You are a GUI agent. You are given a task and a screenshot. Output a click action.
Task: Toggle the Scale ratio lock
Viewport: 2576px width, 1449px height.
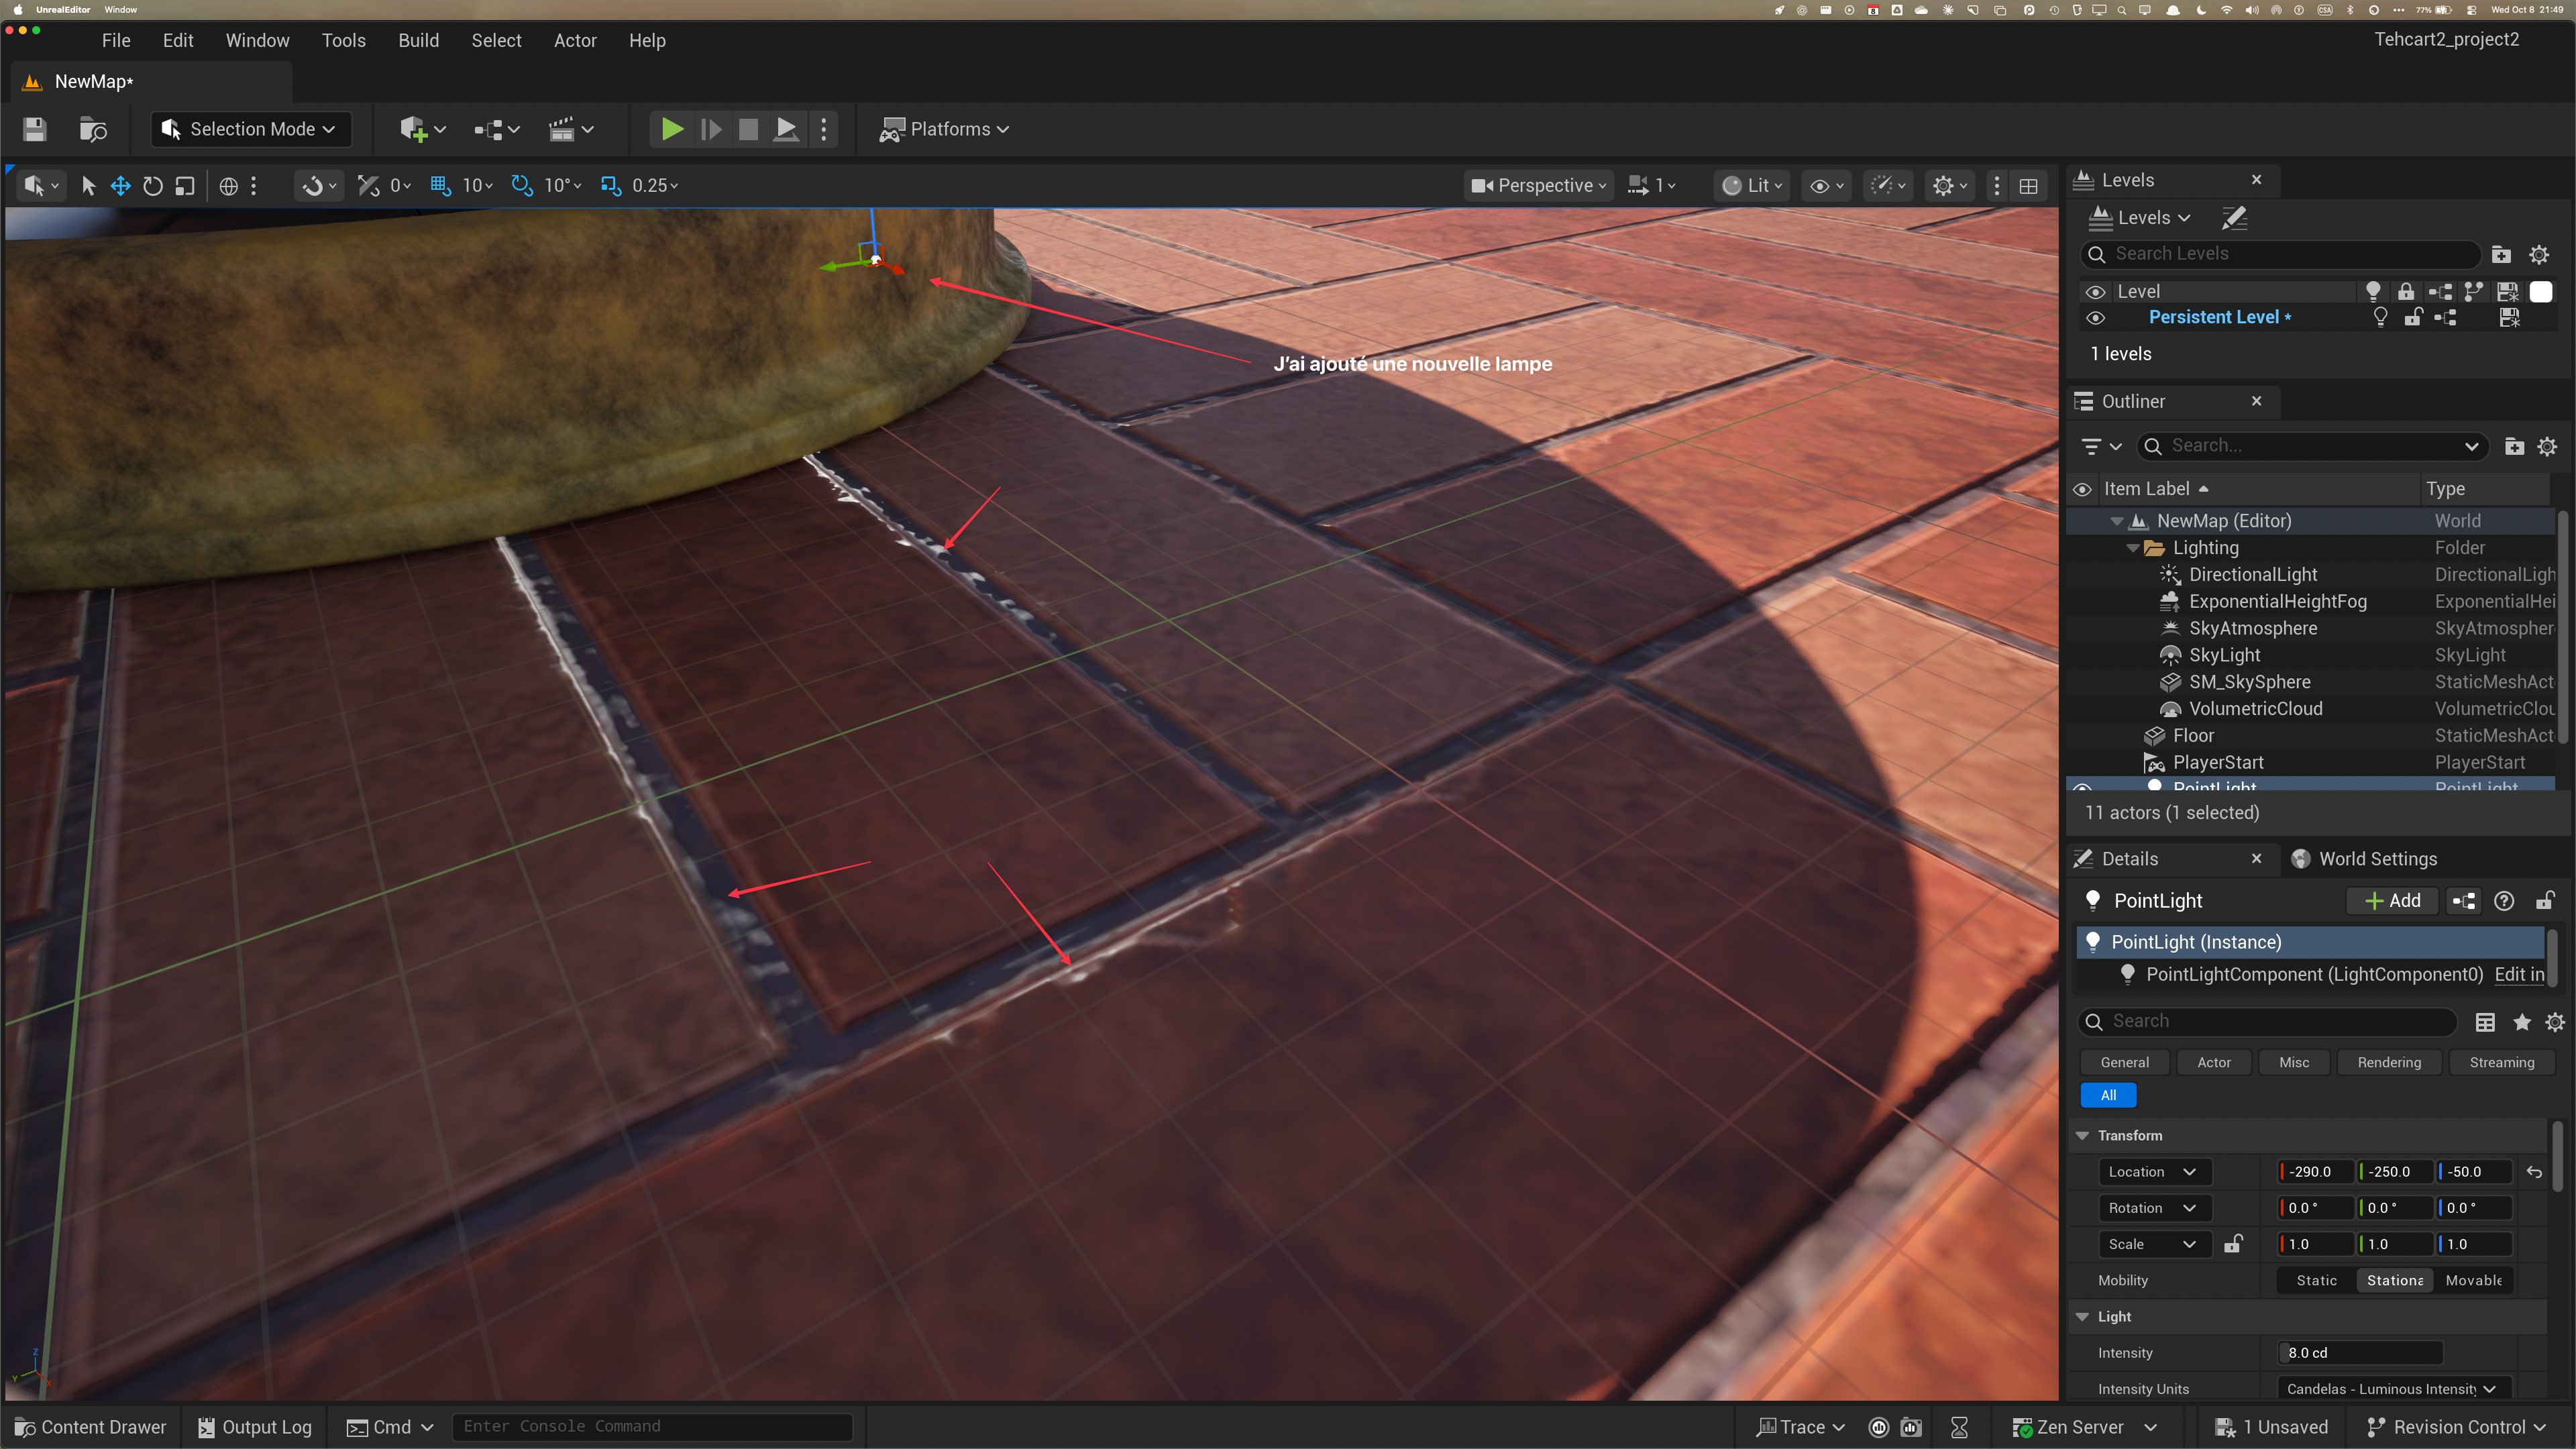[2233, 1244]
